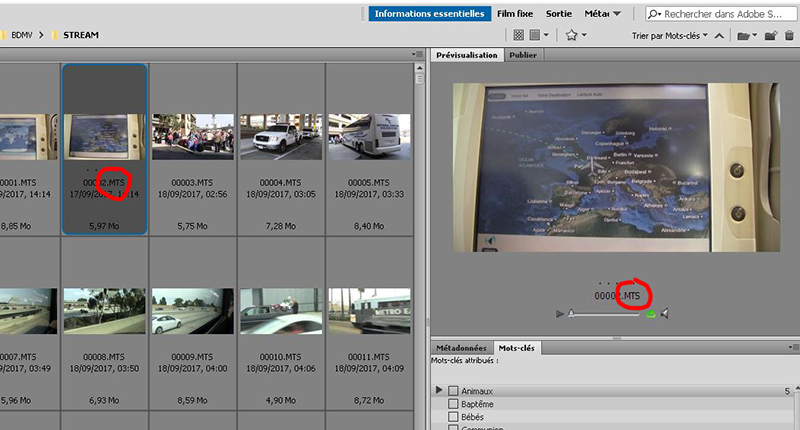Select the 00011.MTS Metro thumbnail
Image resolution: width=800 pixels, height=430 pixels.
tap(369, 311)
